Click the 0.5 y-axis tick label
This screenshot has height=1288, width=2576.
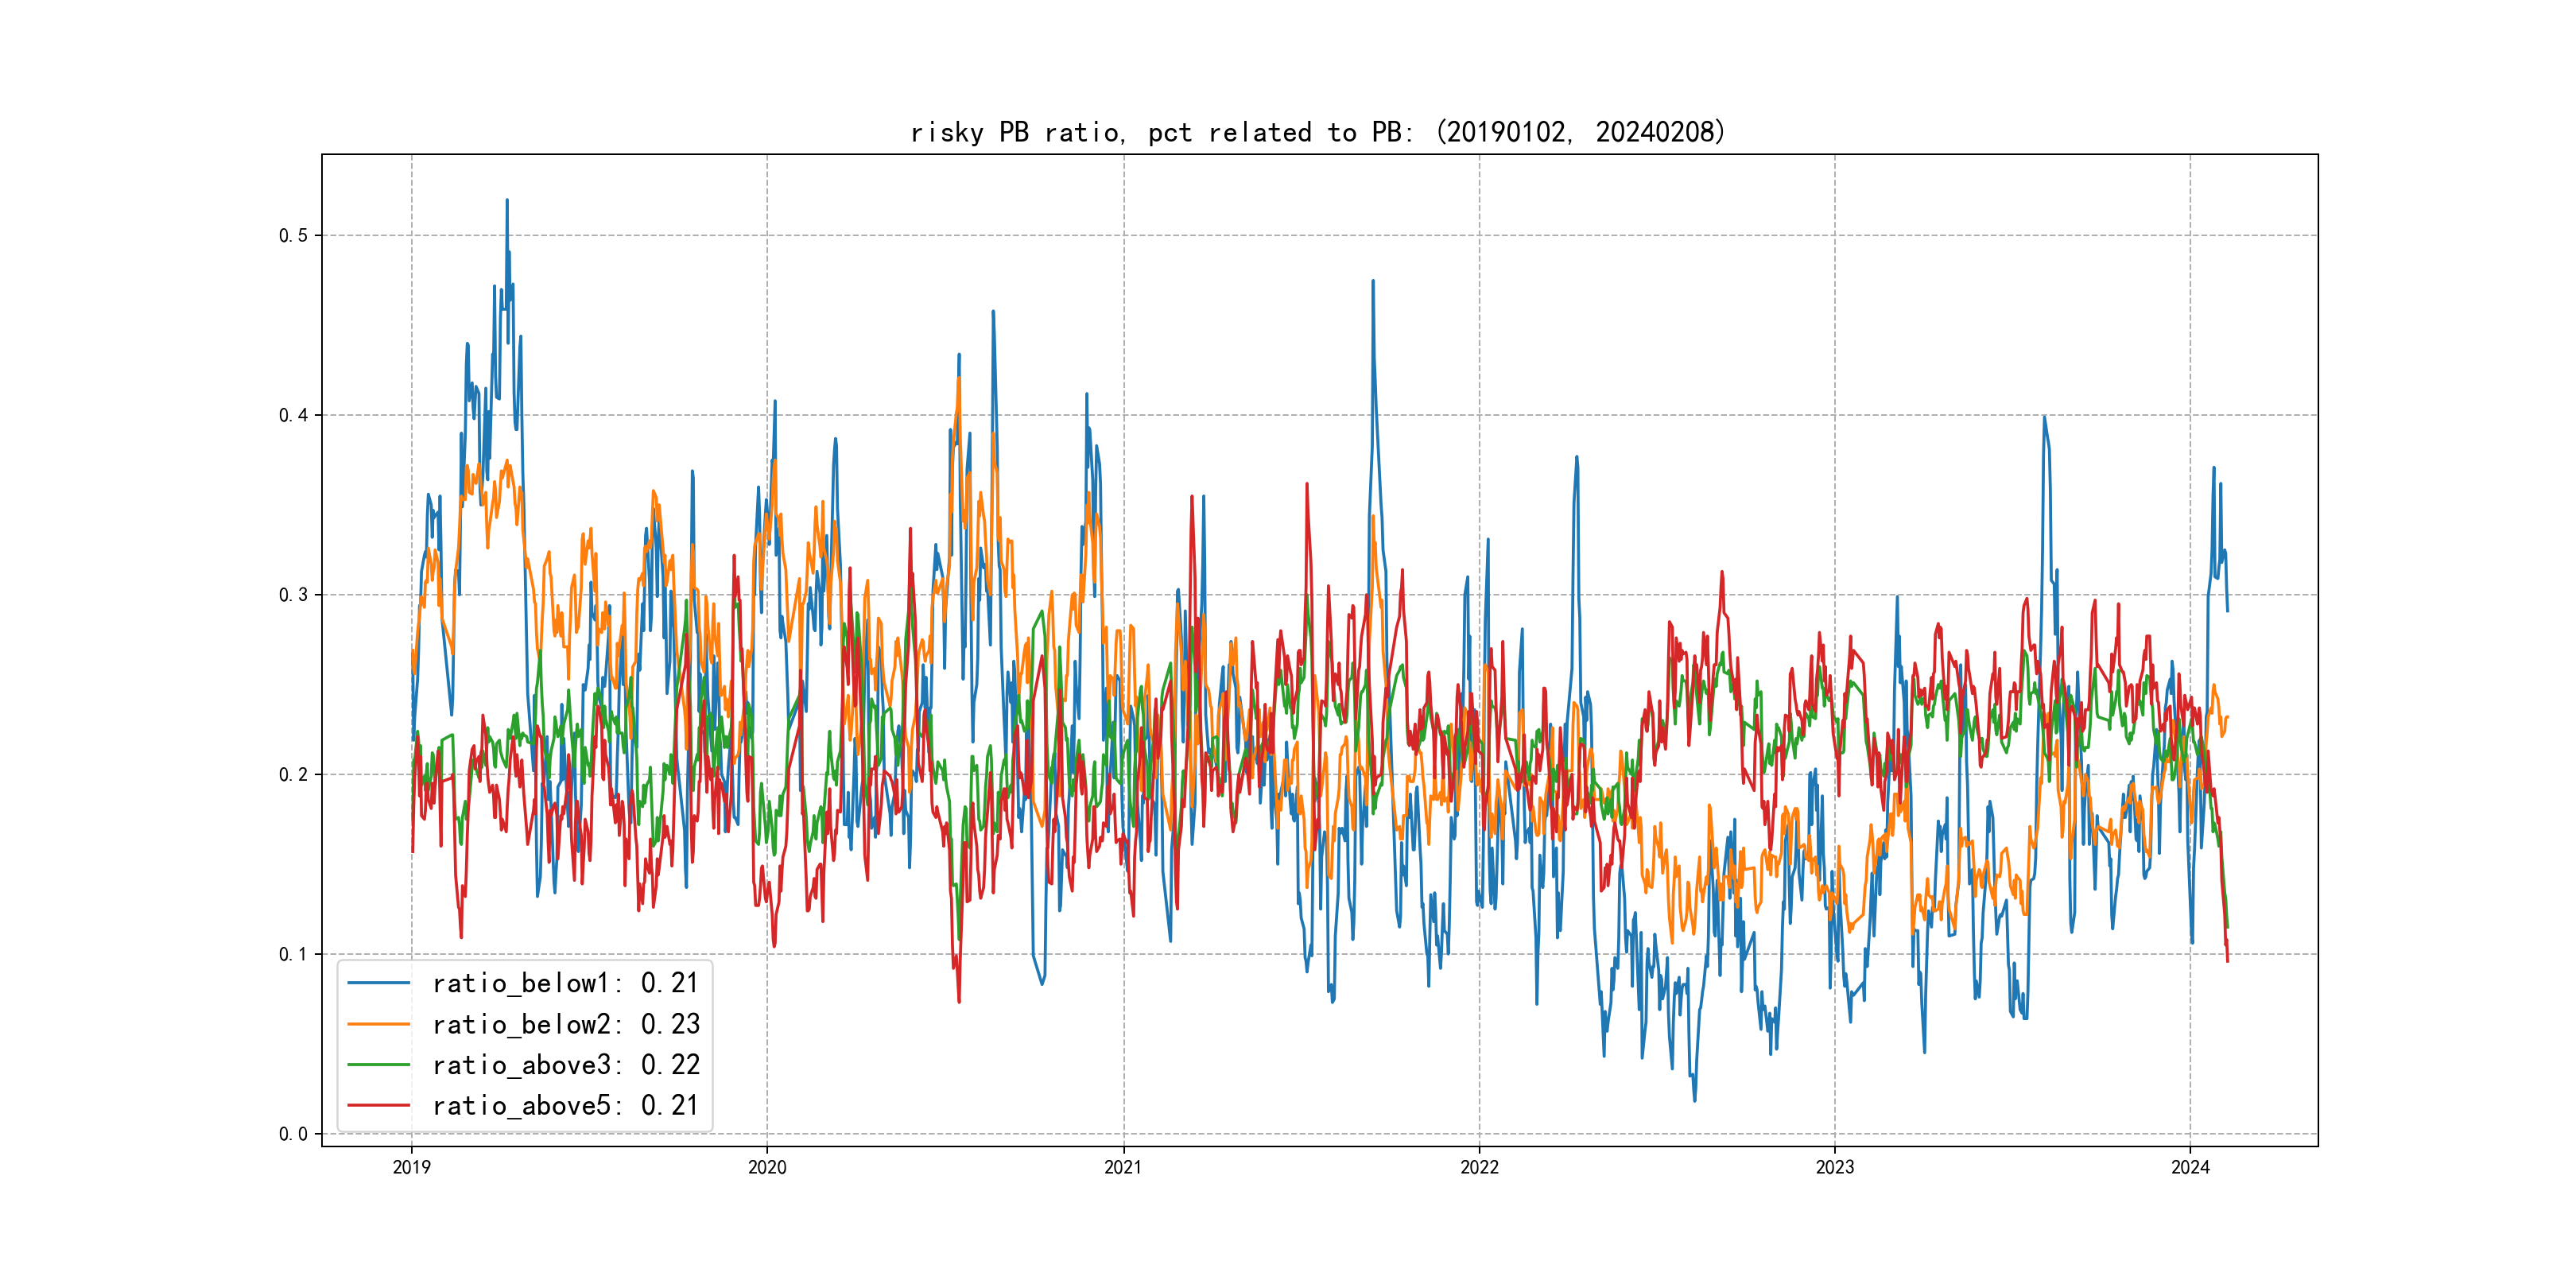pos(293,236)
